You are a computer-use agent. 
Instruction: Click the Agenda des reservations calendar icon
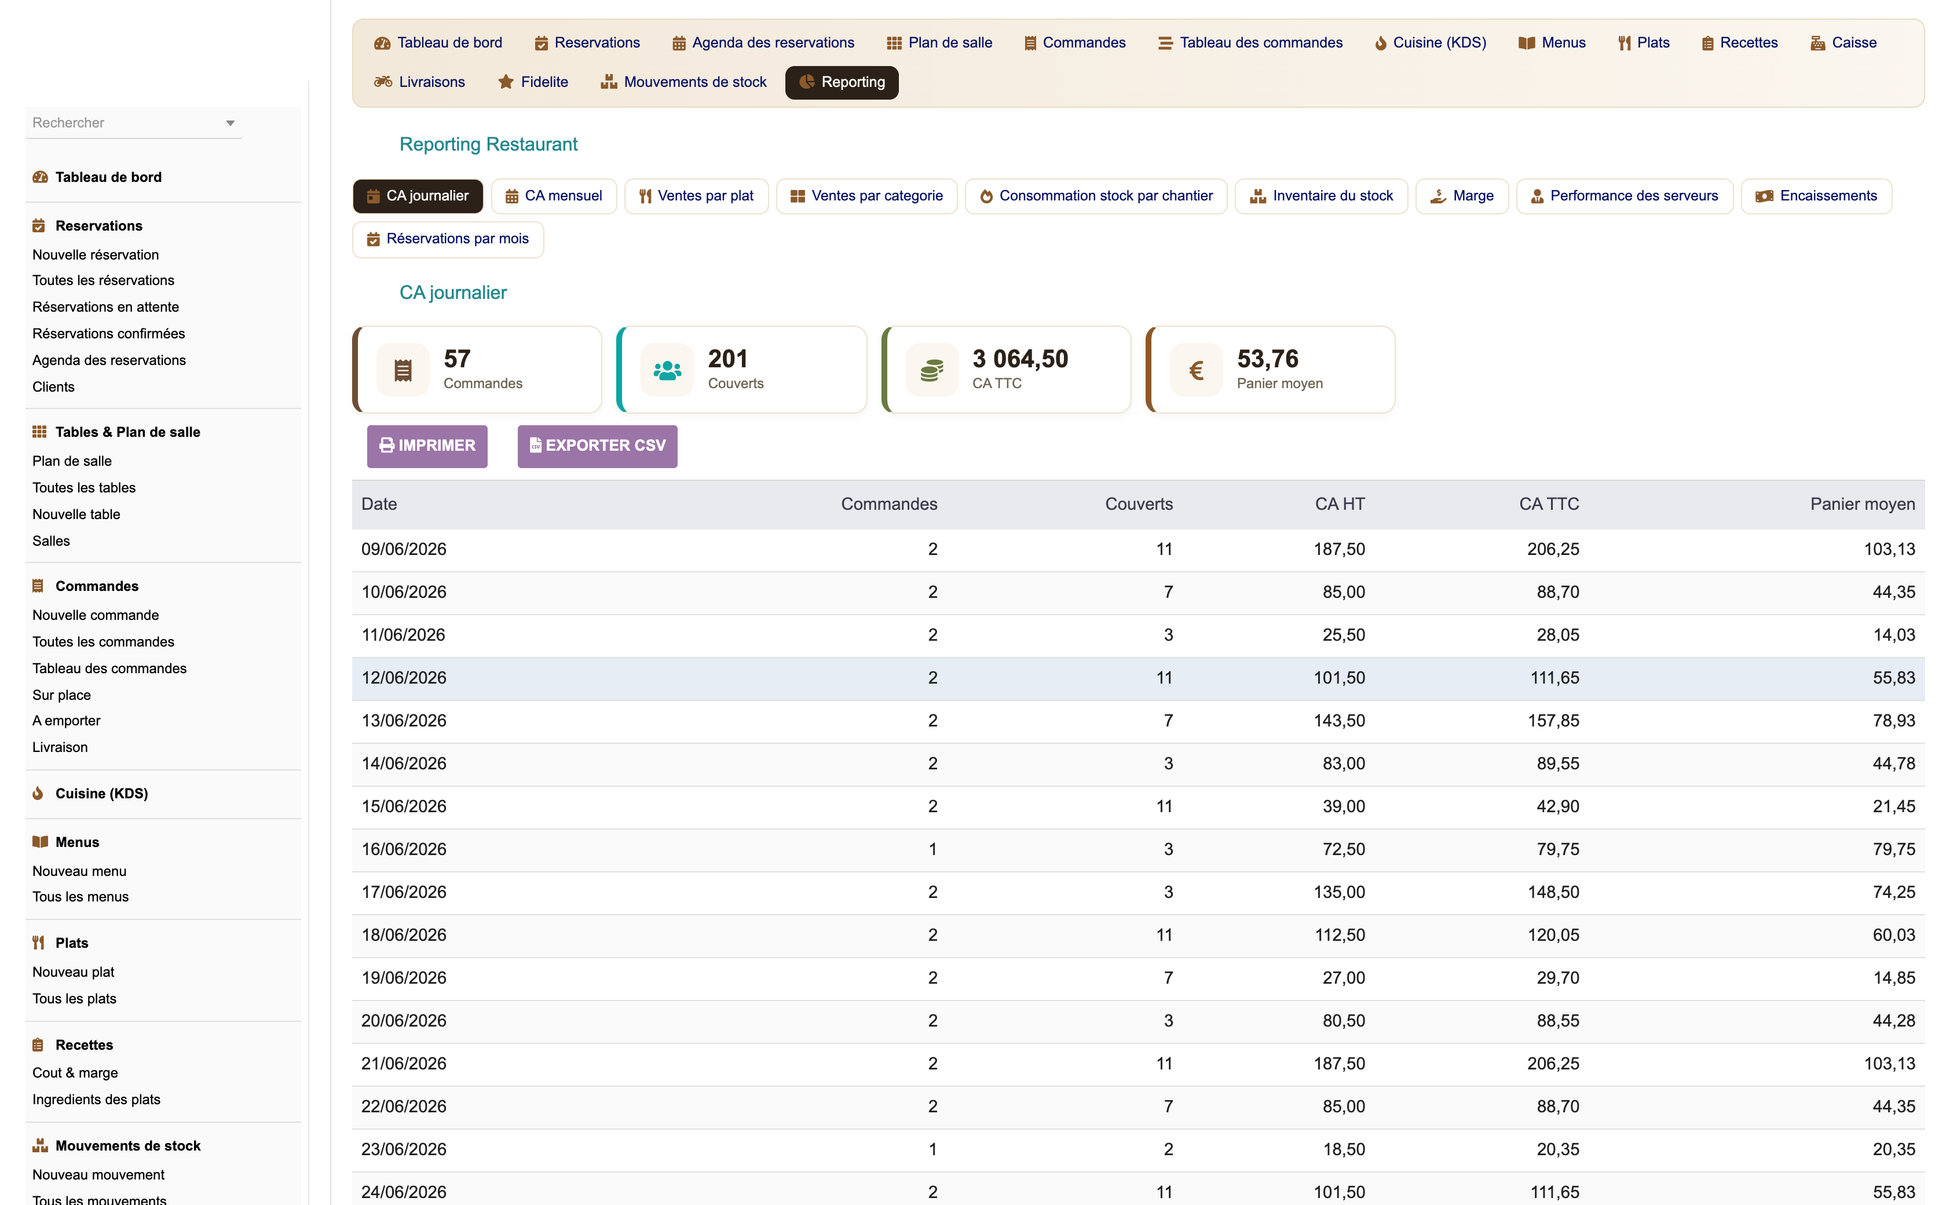[679, 43]
